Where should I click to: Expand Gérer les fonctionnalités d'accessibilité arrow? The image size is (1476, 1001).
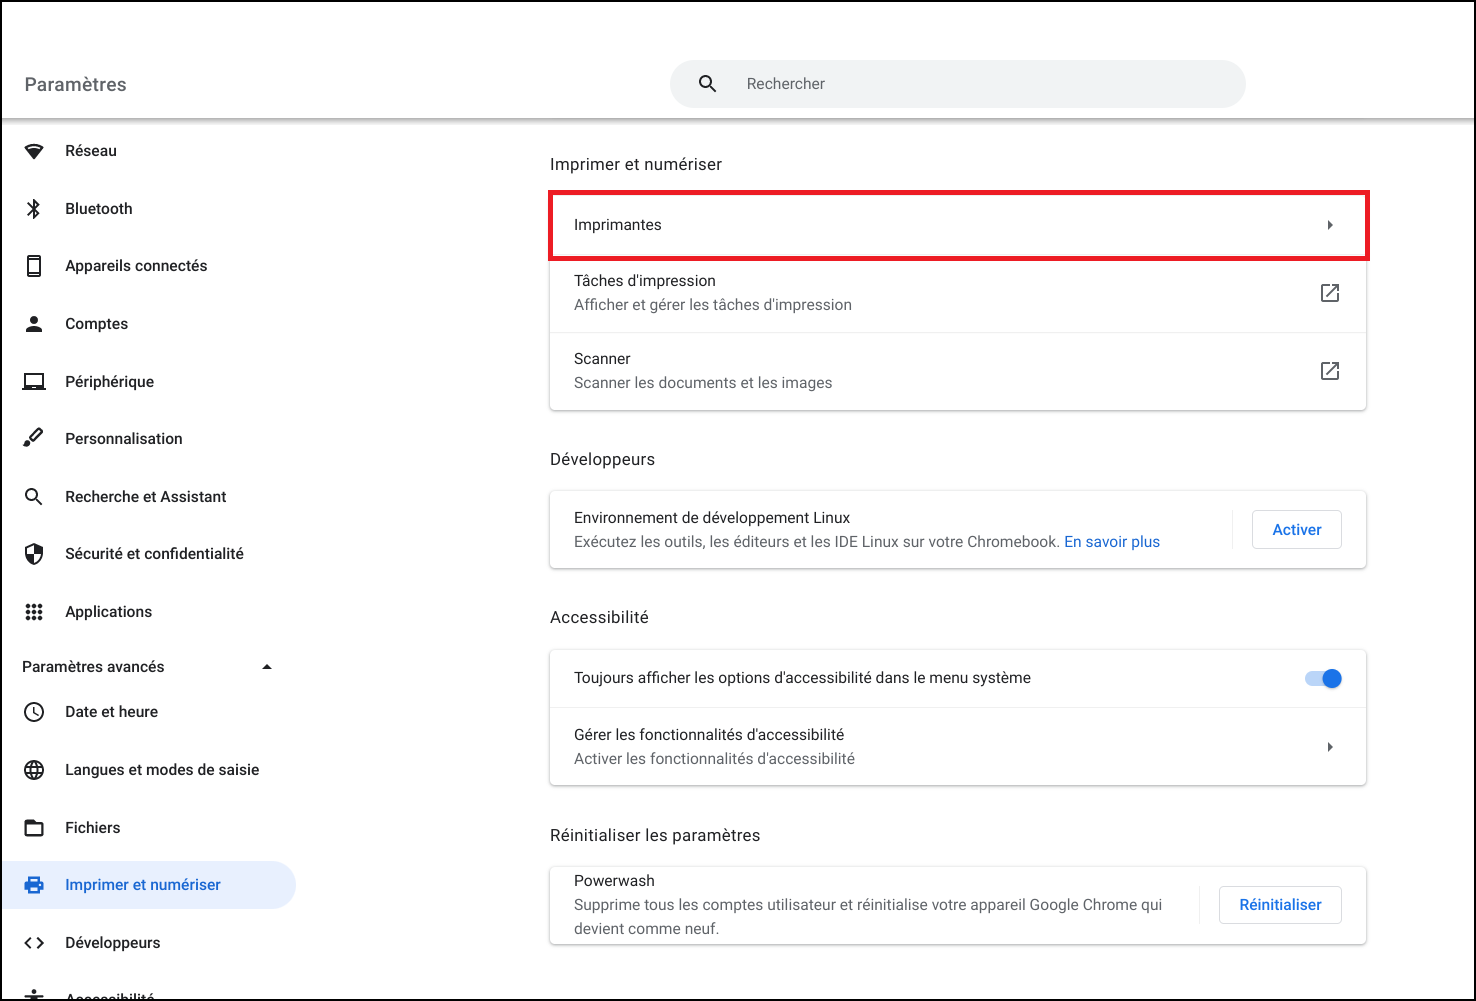click(x=1329, y=747)
